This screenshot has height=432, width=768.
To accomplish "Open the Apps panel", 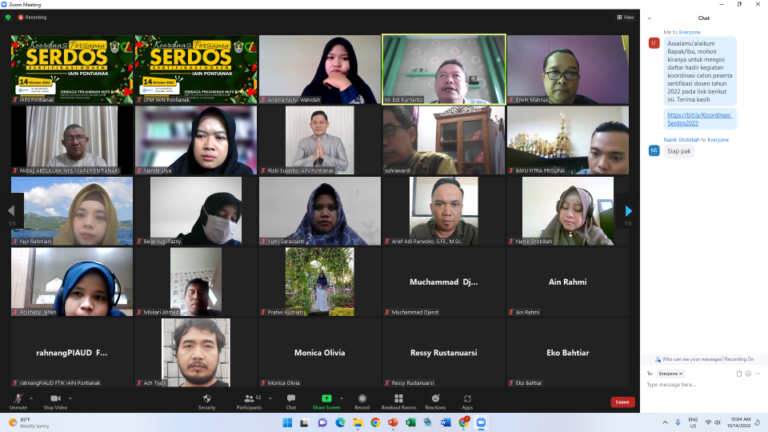I will 467,401.
